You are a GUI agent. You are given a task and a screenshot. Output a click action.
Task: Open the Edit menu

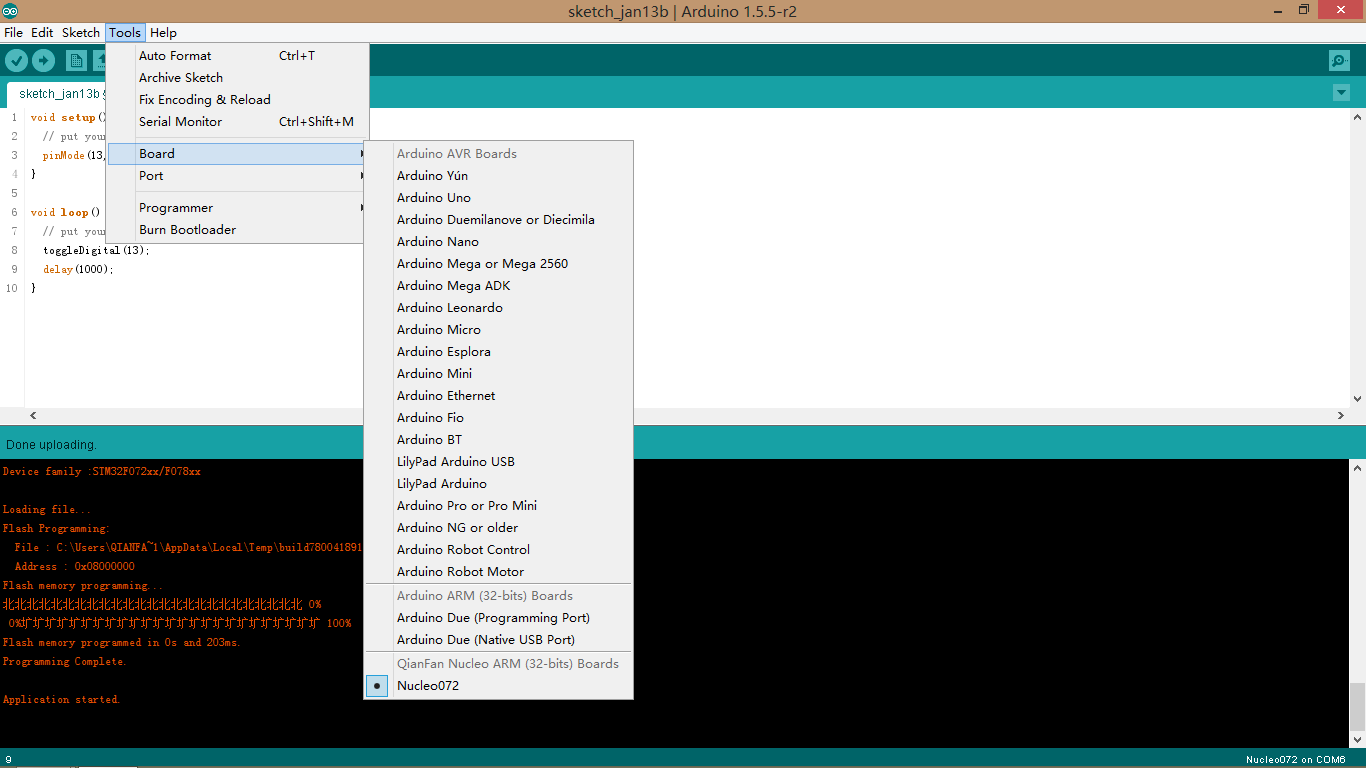click(x=42, y=33)
